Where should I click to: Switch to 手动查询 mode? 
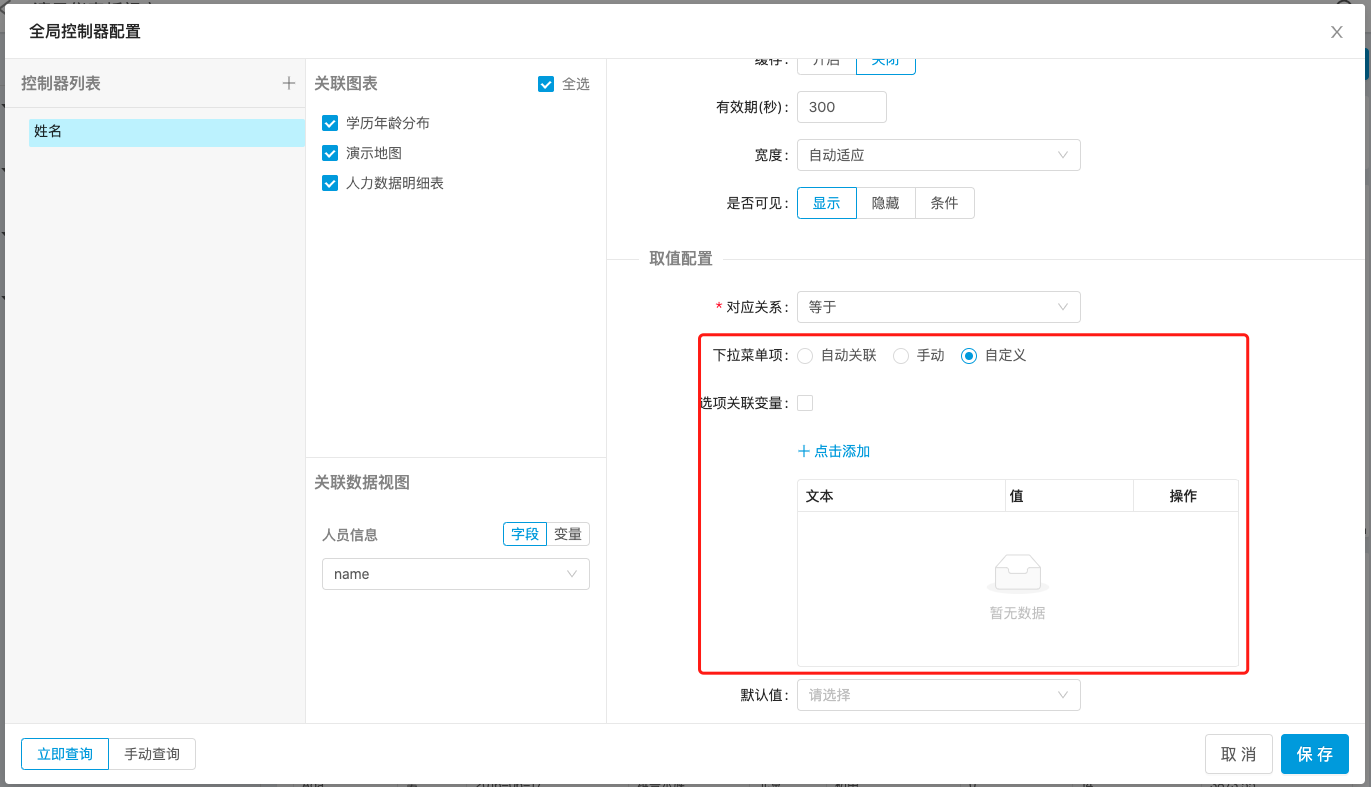click(152, 754)
